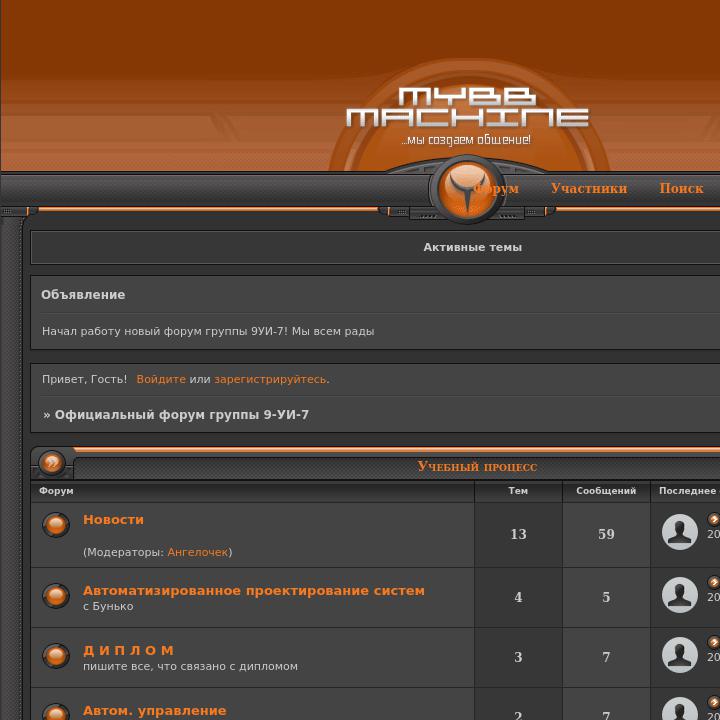The height and width of the screenshot is (720, 720).
Task: Click topic count 3 in ДИПЛОМ row
Action: pos(518,657)
